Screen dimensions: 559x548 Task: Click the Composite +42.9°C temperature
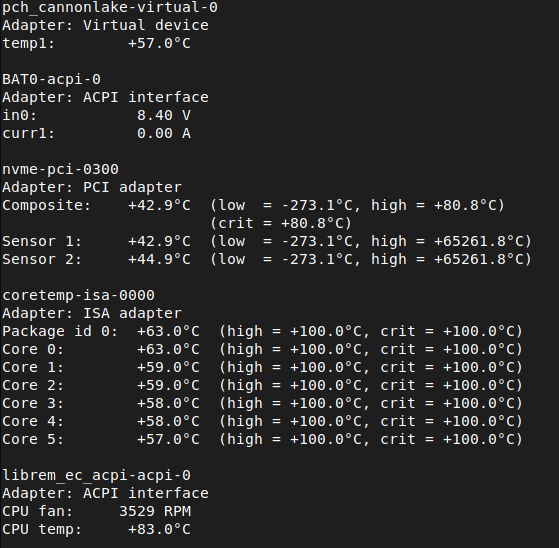point(159,206)
